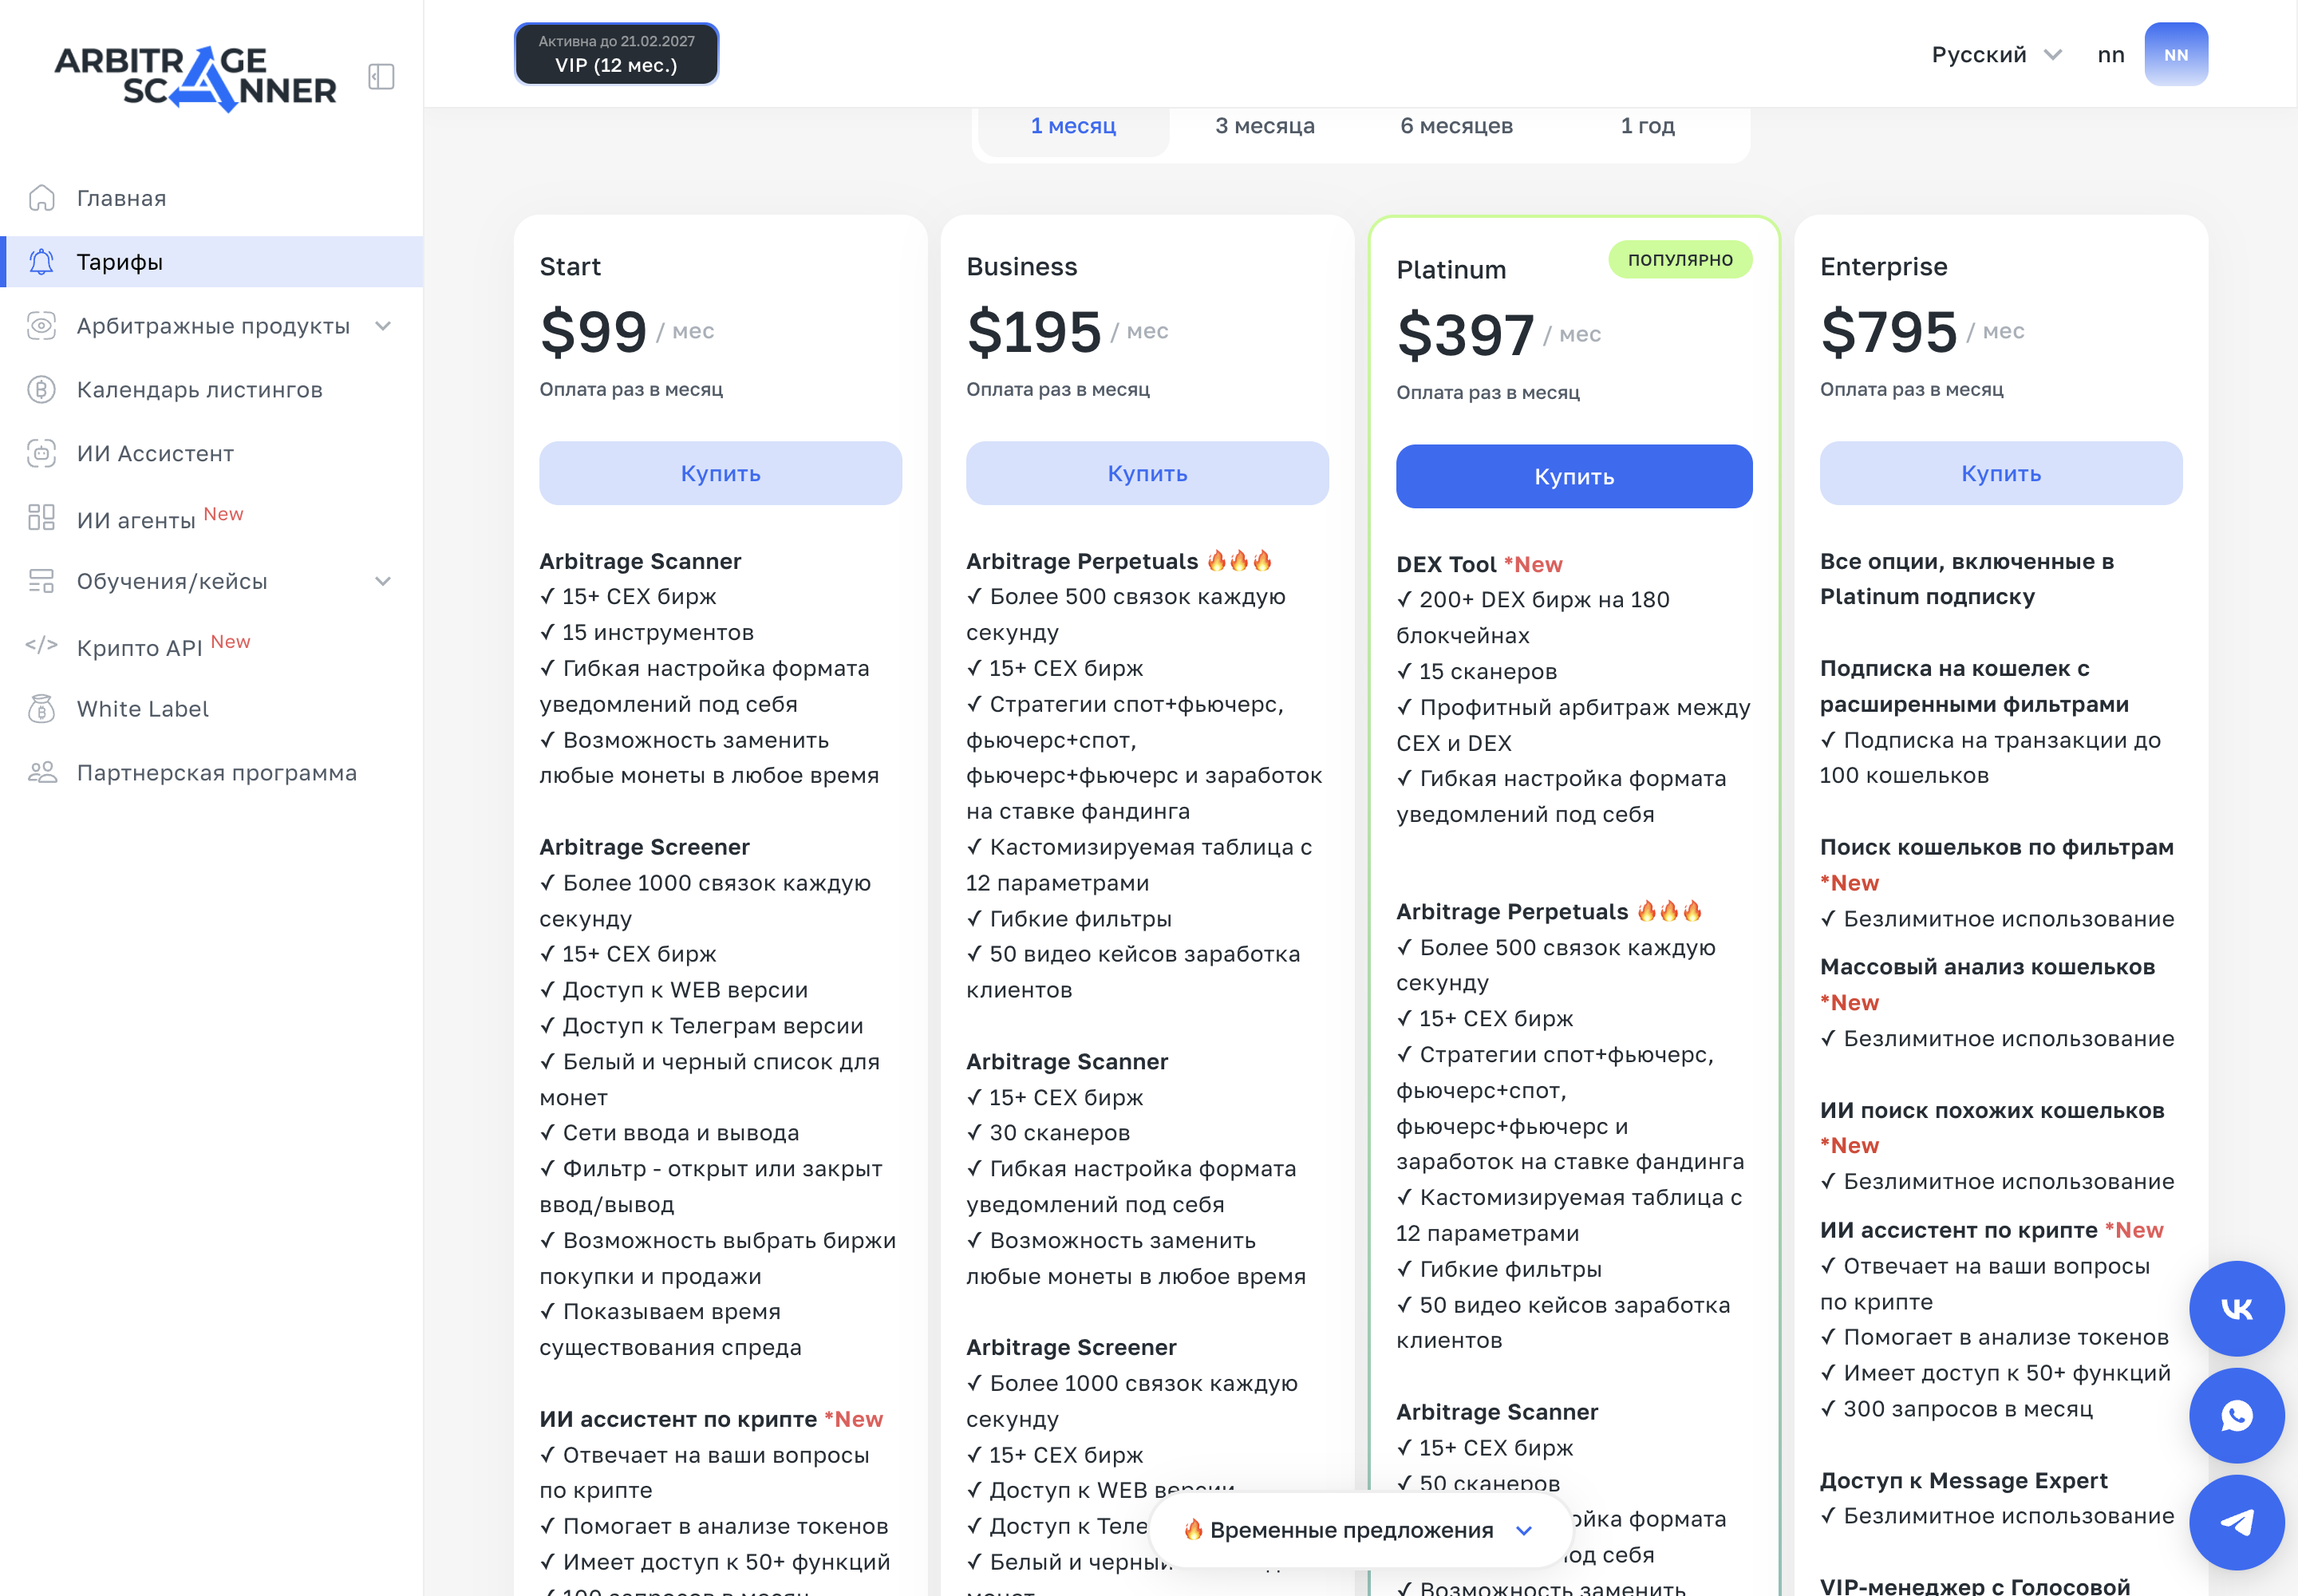Open the Русский language dropdown
Screen dimensions: 2298x1596
pos(1996,55)
